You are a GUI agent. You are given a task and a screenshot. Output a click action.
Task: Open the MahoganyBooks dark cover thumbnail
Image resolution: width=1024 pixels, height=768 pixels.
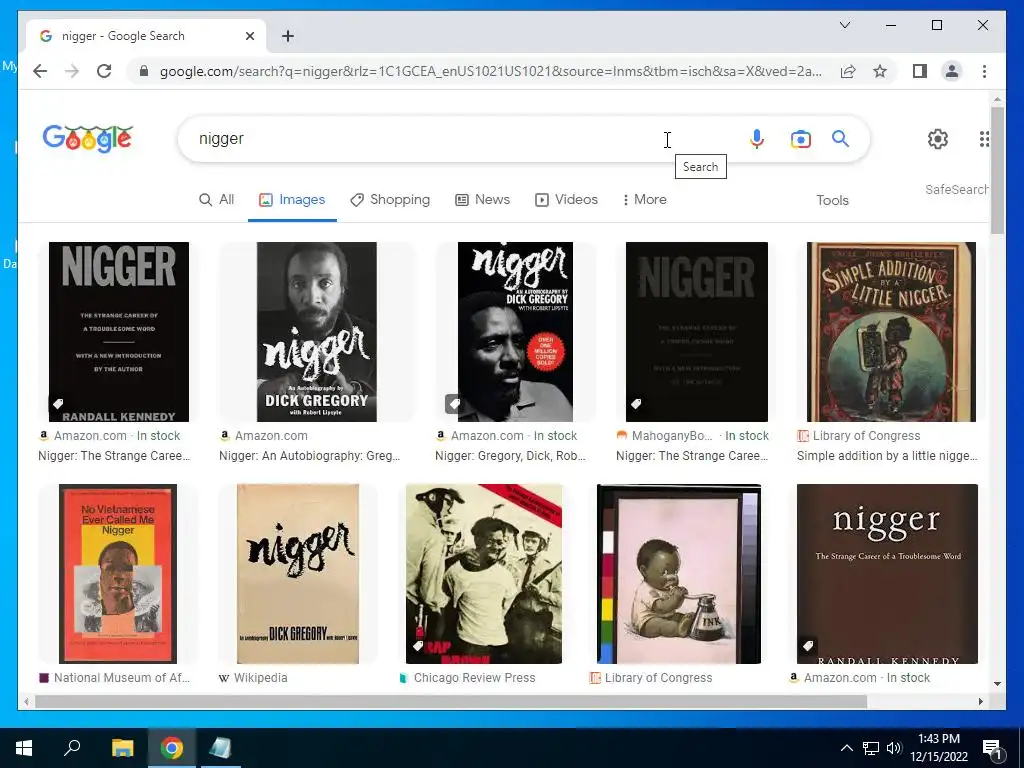[697, 332]
